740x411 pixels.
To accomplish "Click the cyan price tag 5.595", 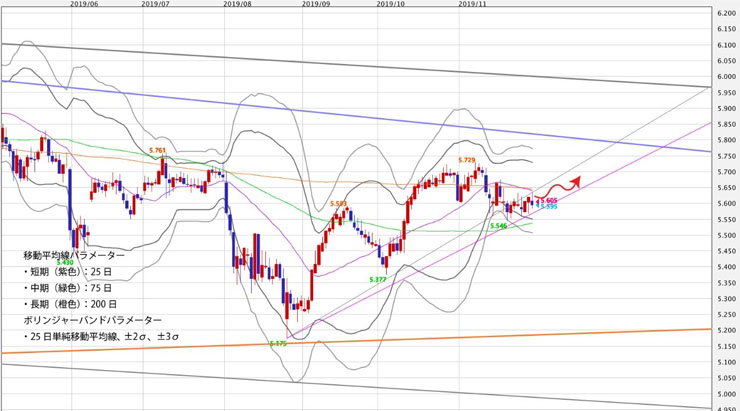I will [547, 206].
